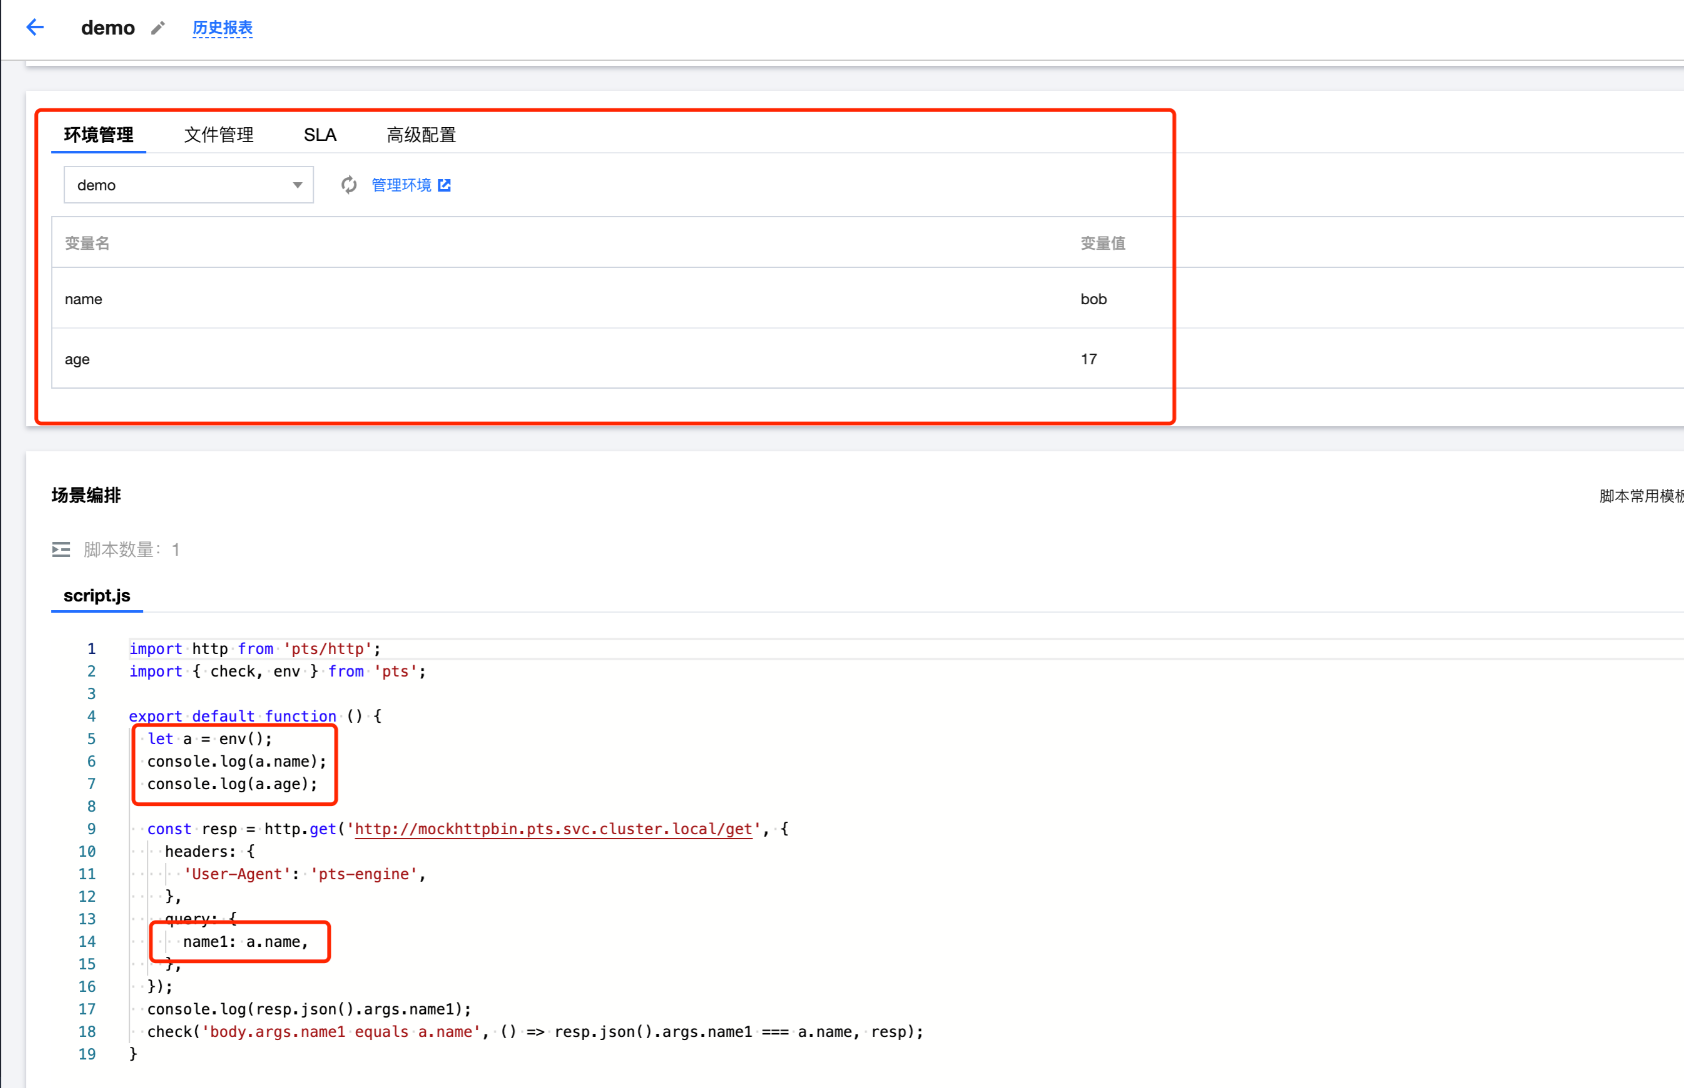Click the script list icon beside 脚本数量
Image resolution: width=1684 pixels, height=1088 pixels.
point(61,550)
